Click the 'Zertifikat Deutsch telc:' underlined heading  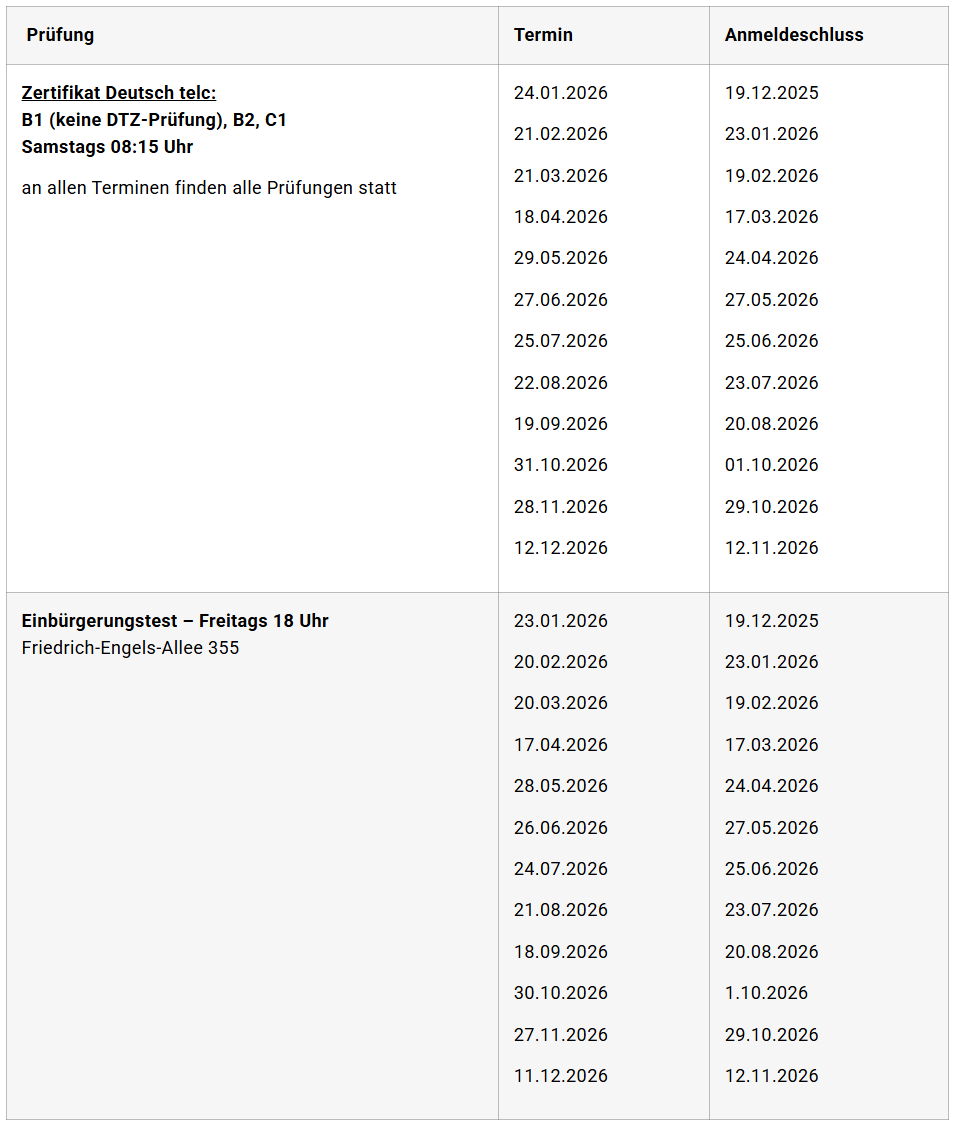click(x=118, y=93)
